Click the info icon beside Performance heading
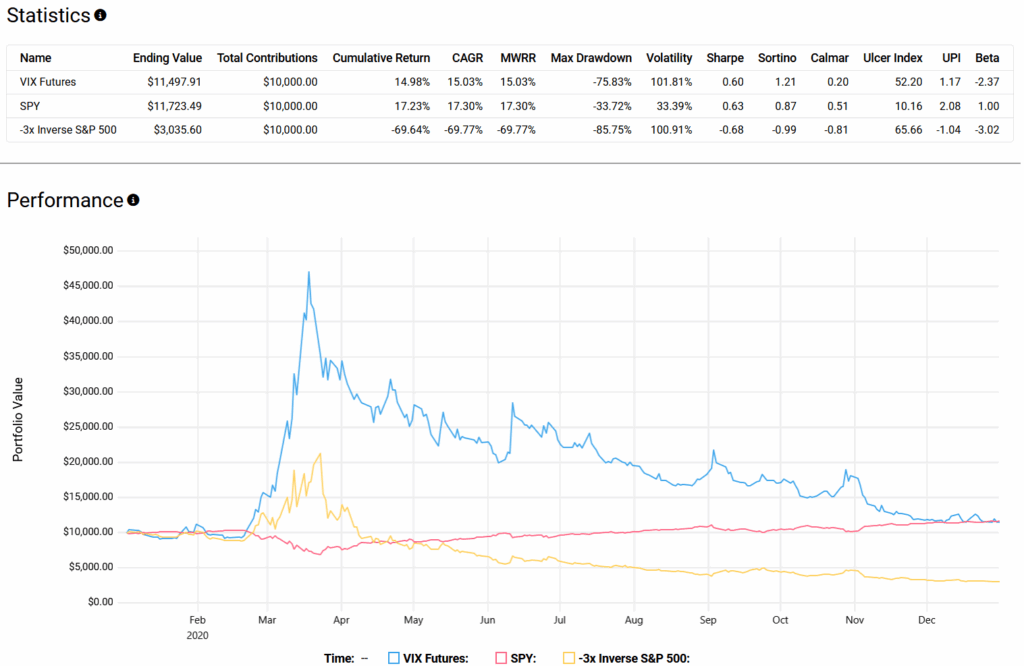 tap(133, 200)
